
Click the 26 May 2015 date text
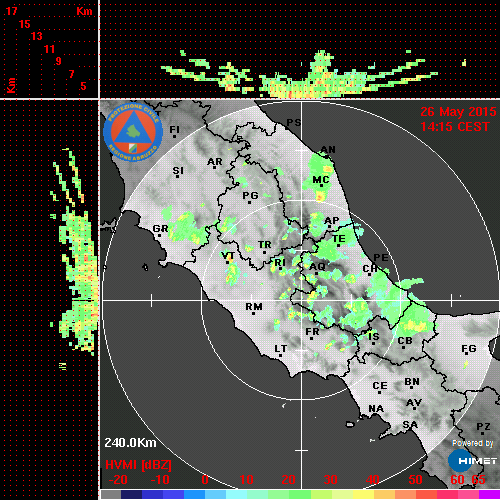(x=458, y=112)
